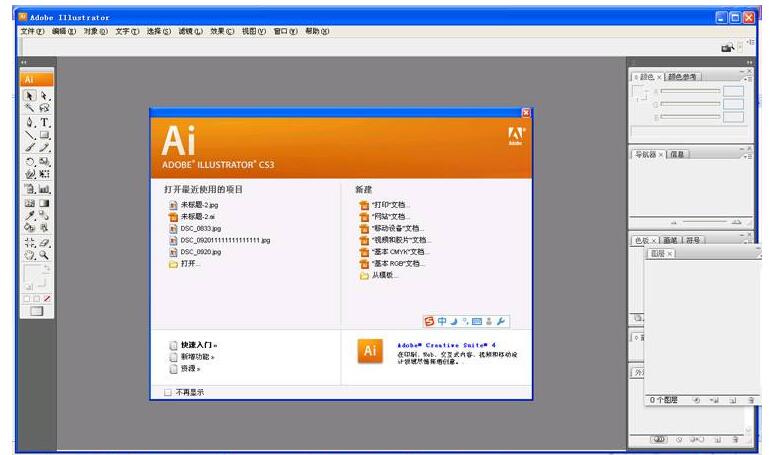Open the 快速入门 link
The height and width of the screenshot is (455, 773).
(x=193, y=345)
